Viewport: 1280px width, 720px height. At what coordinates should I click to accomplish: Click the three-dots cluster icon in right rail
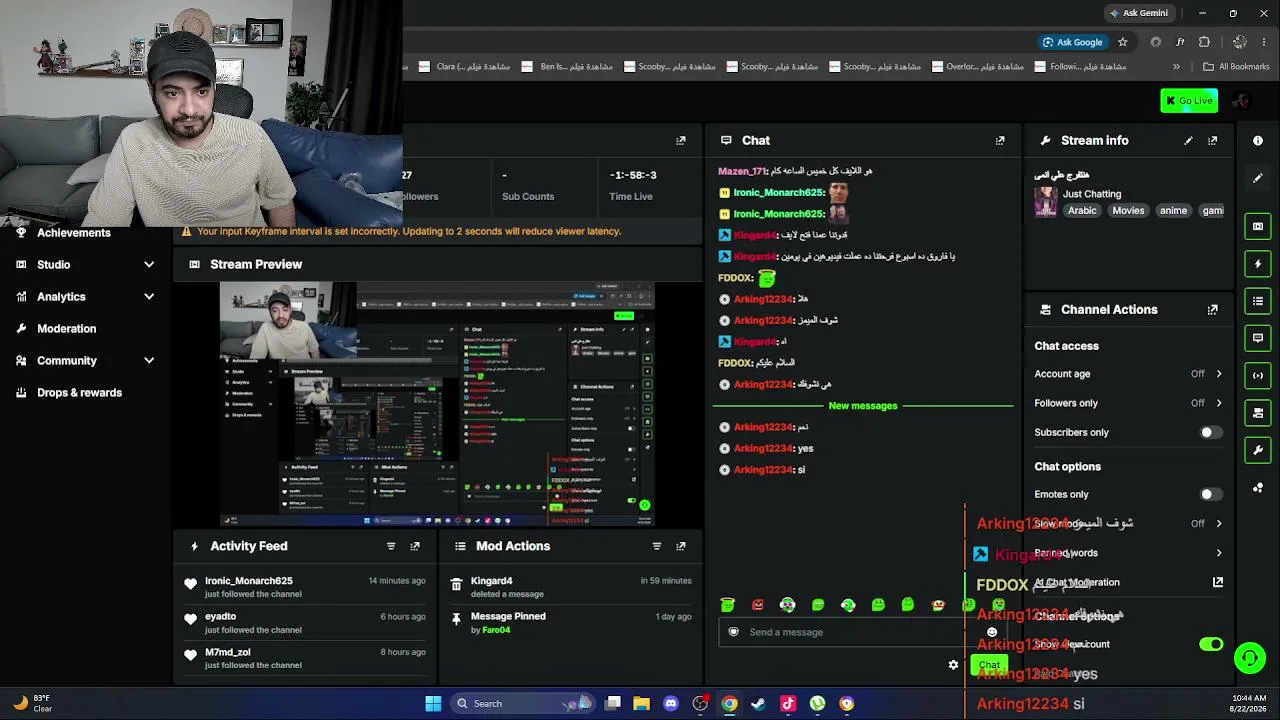[x=1258, y=488]
